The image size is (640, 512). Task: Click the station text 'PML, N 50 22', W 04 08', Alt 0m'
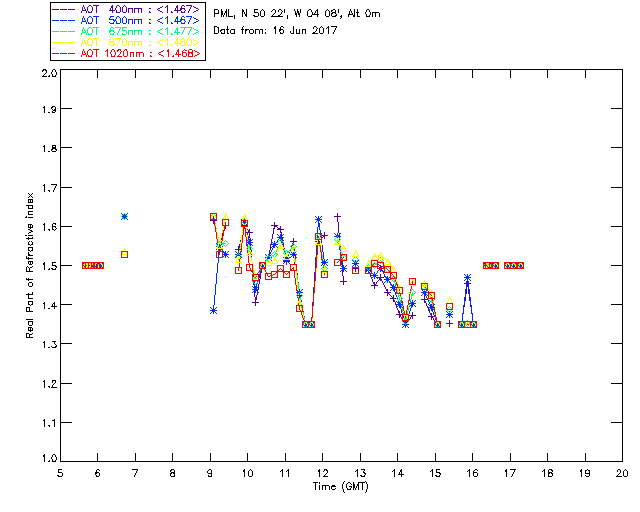(297, 14)
